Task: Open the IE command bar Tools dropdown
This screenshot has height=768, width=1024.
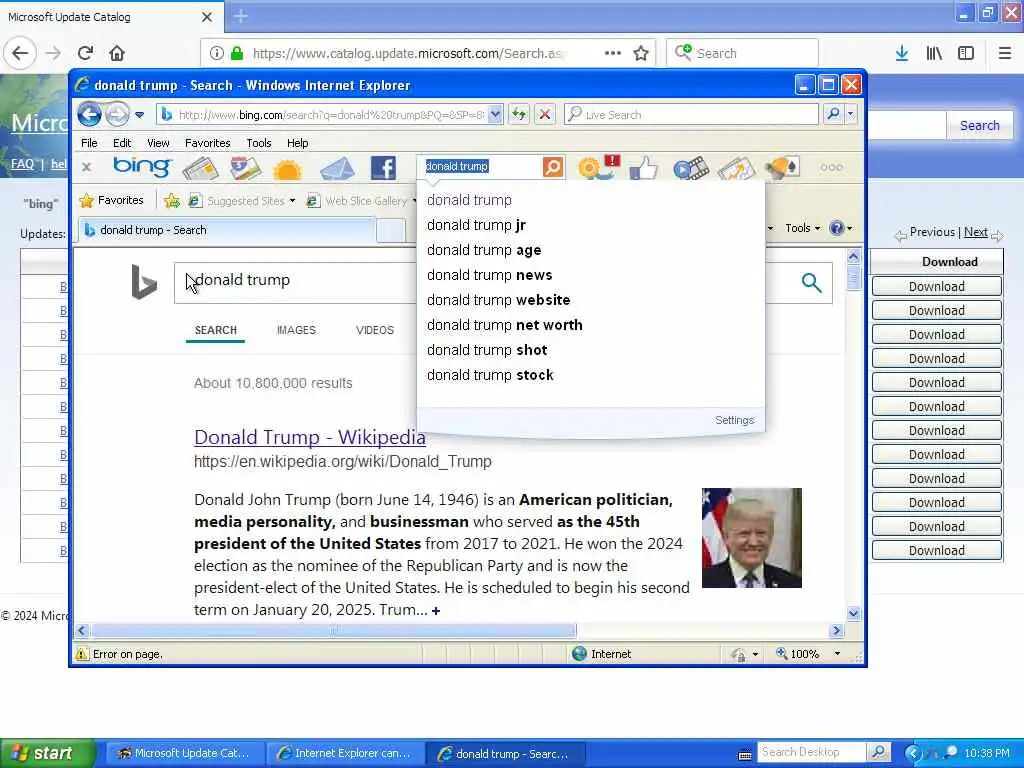Action: (803, 228)
